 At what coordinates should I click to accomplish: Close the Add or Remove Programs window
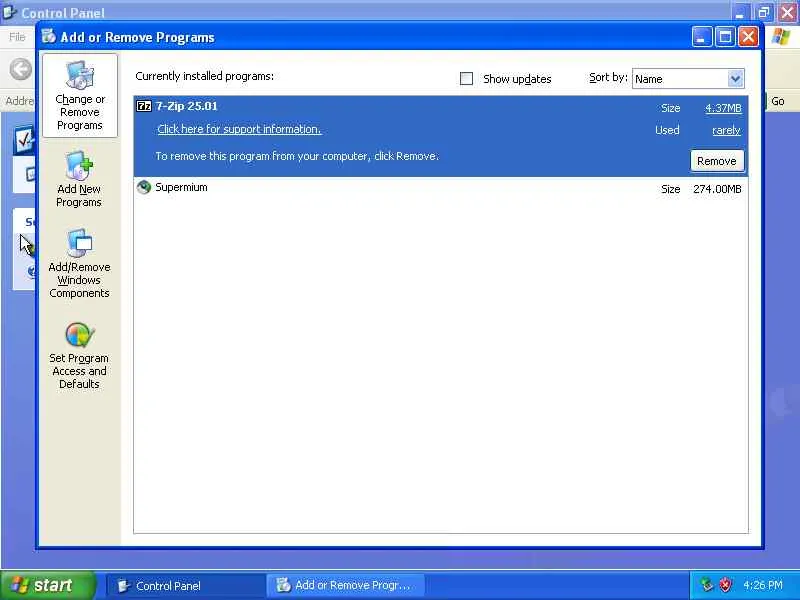(x=748, y=37)
